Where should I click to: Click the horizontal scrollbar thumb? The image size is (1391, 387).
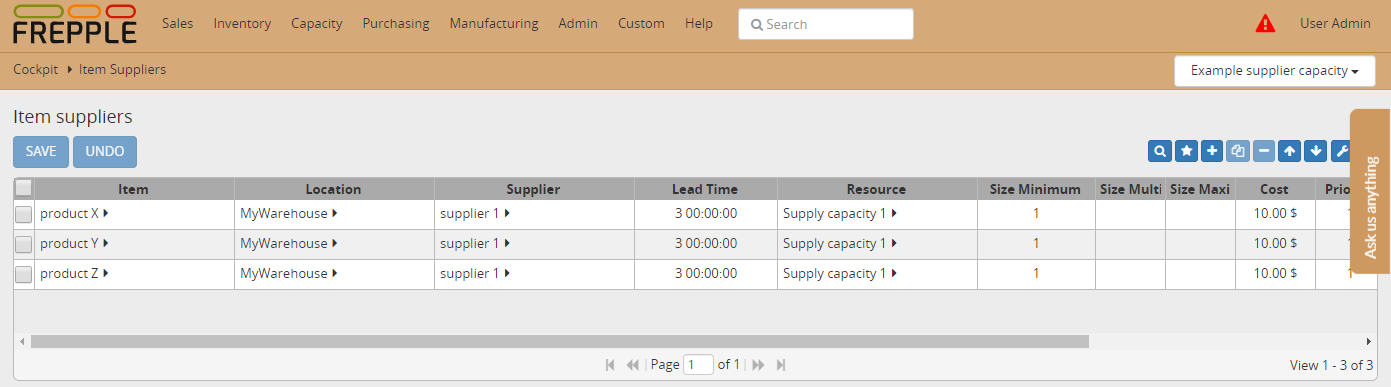click(559, 341)
